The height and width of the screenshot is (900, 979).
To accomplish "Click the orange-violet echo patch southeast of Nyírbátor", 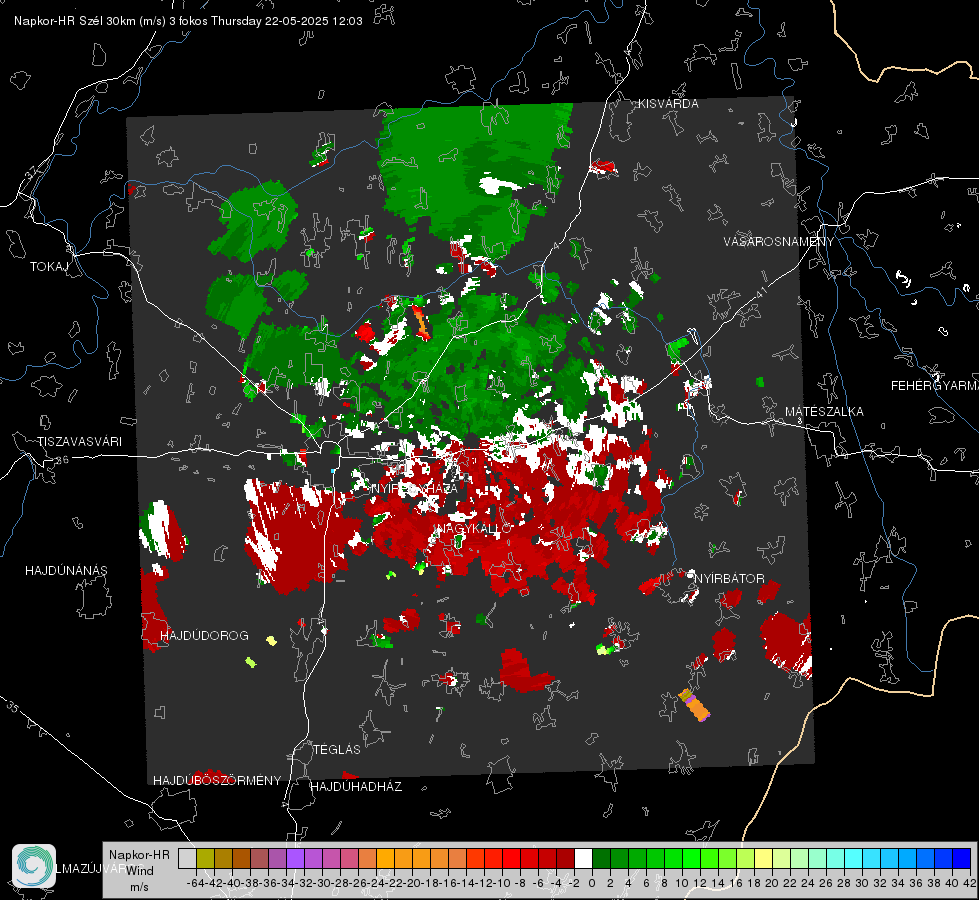I will click(695, 705).
